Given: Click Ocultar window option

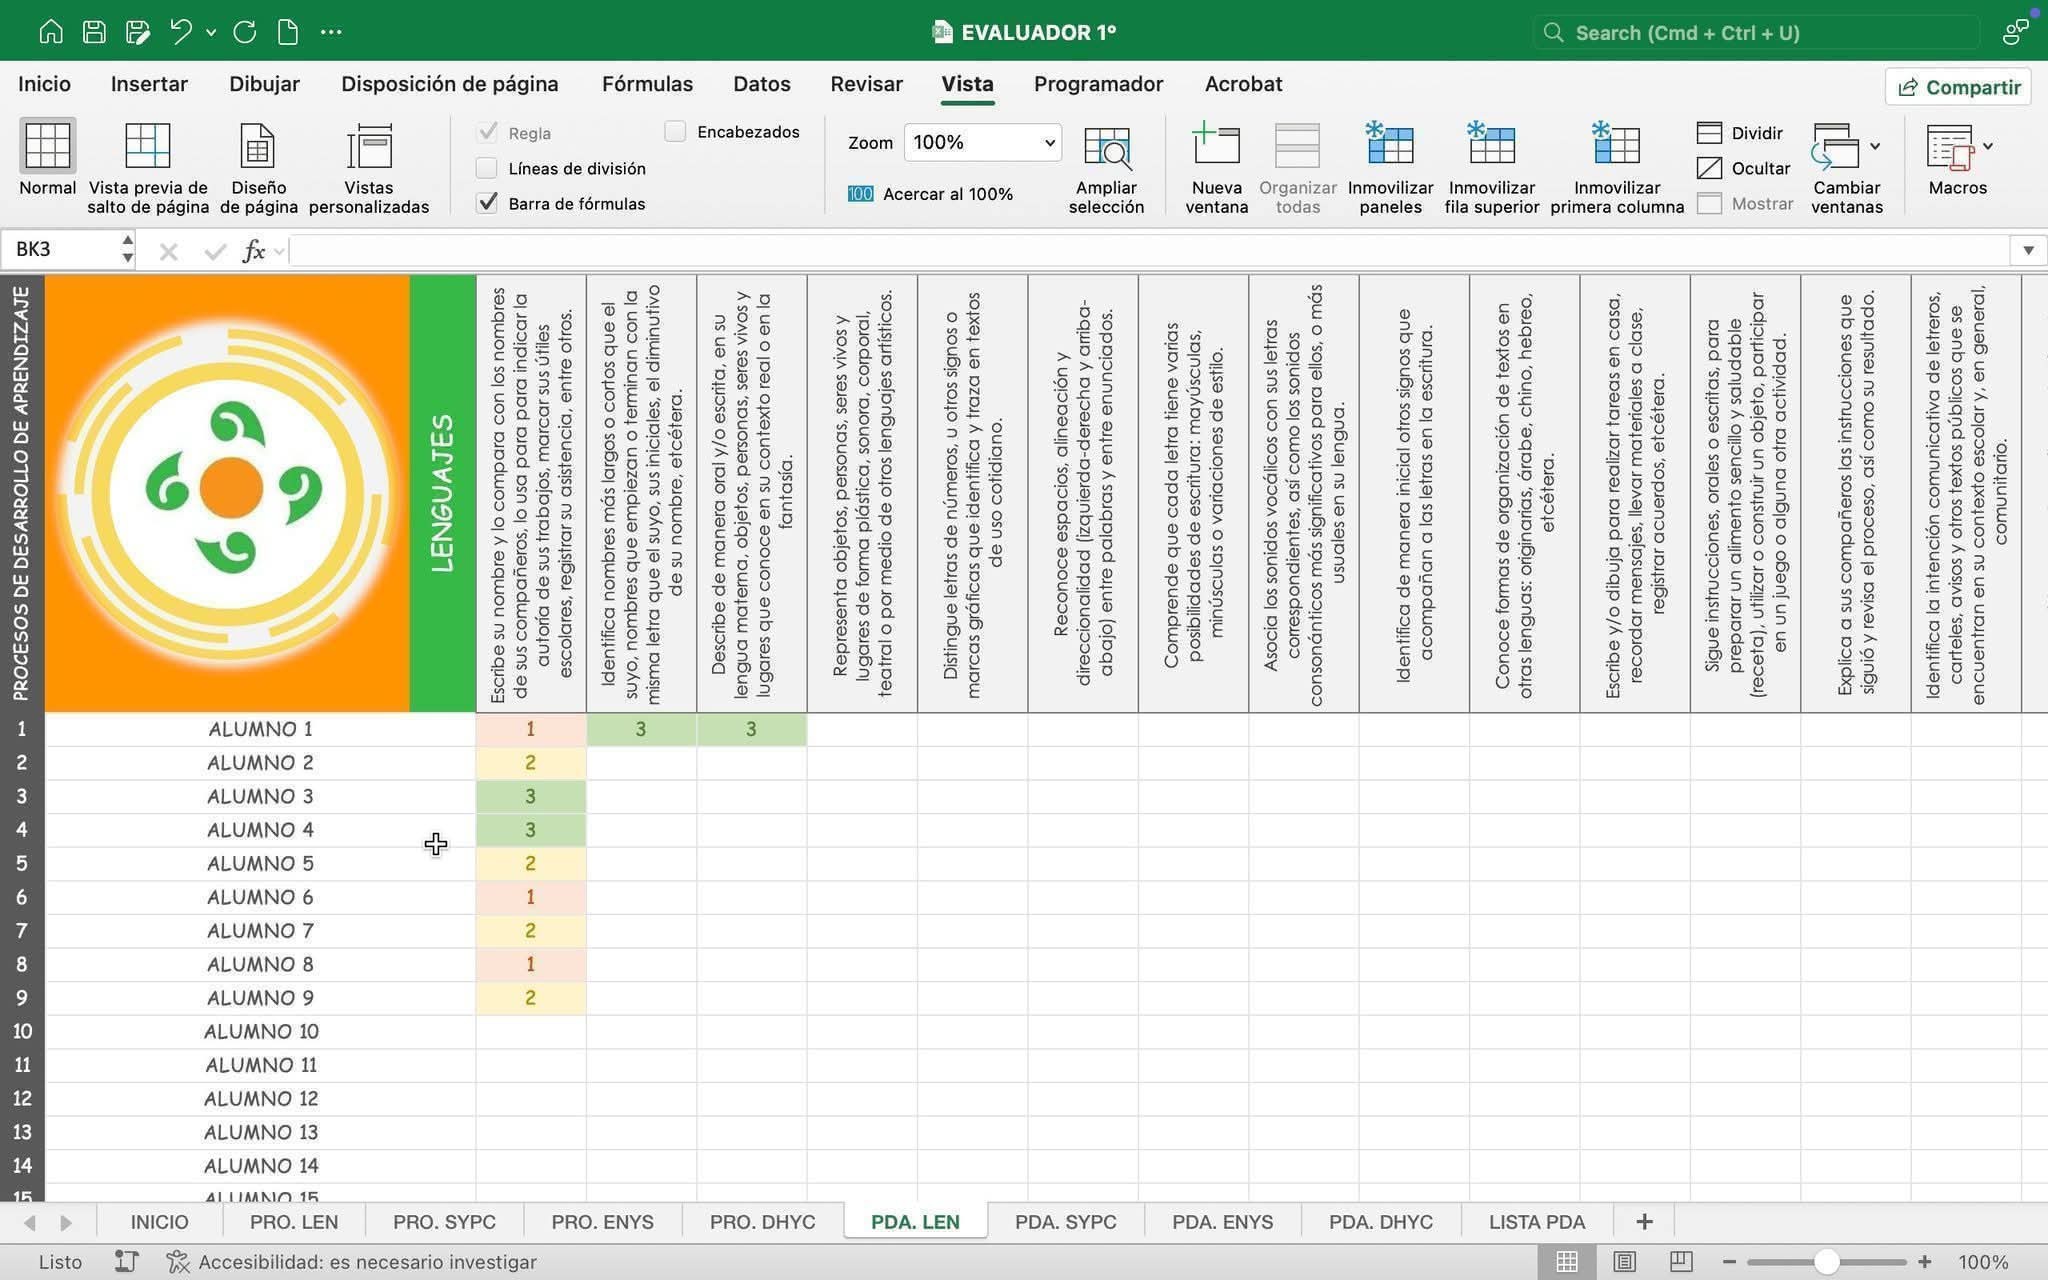Looking at the screenshot, I should point(1743,168).
